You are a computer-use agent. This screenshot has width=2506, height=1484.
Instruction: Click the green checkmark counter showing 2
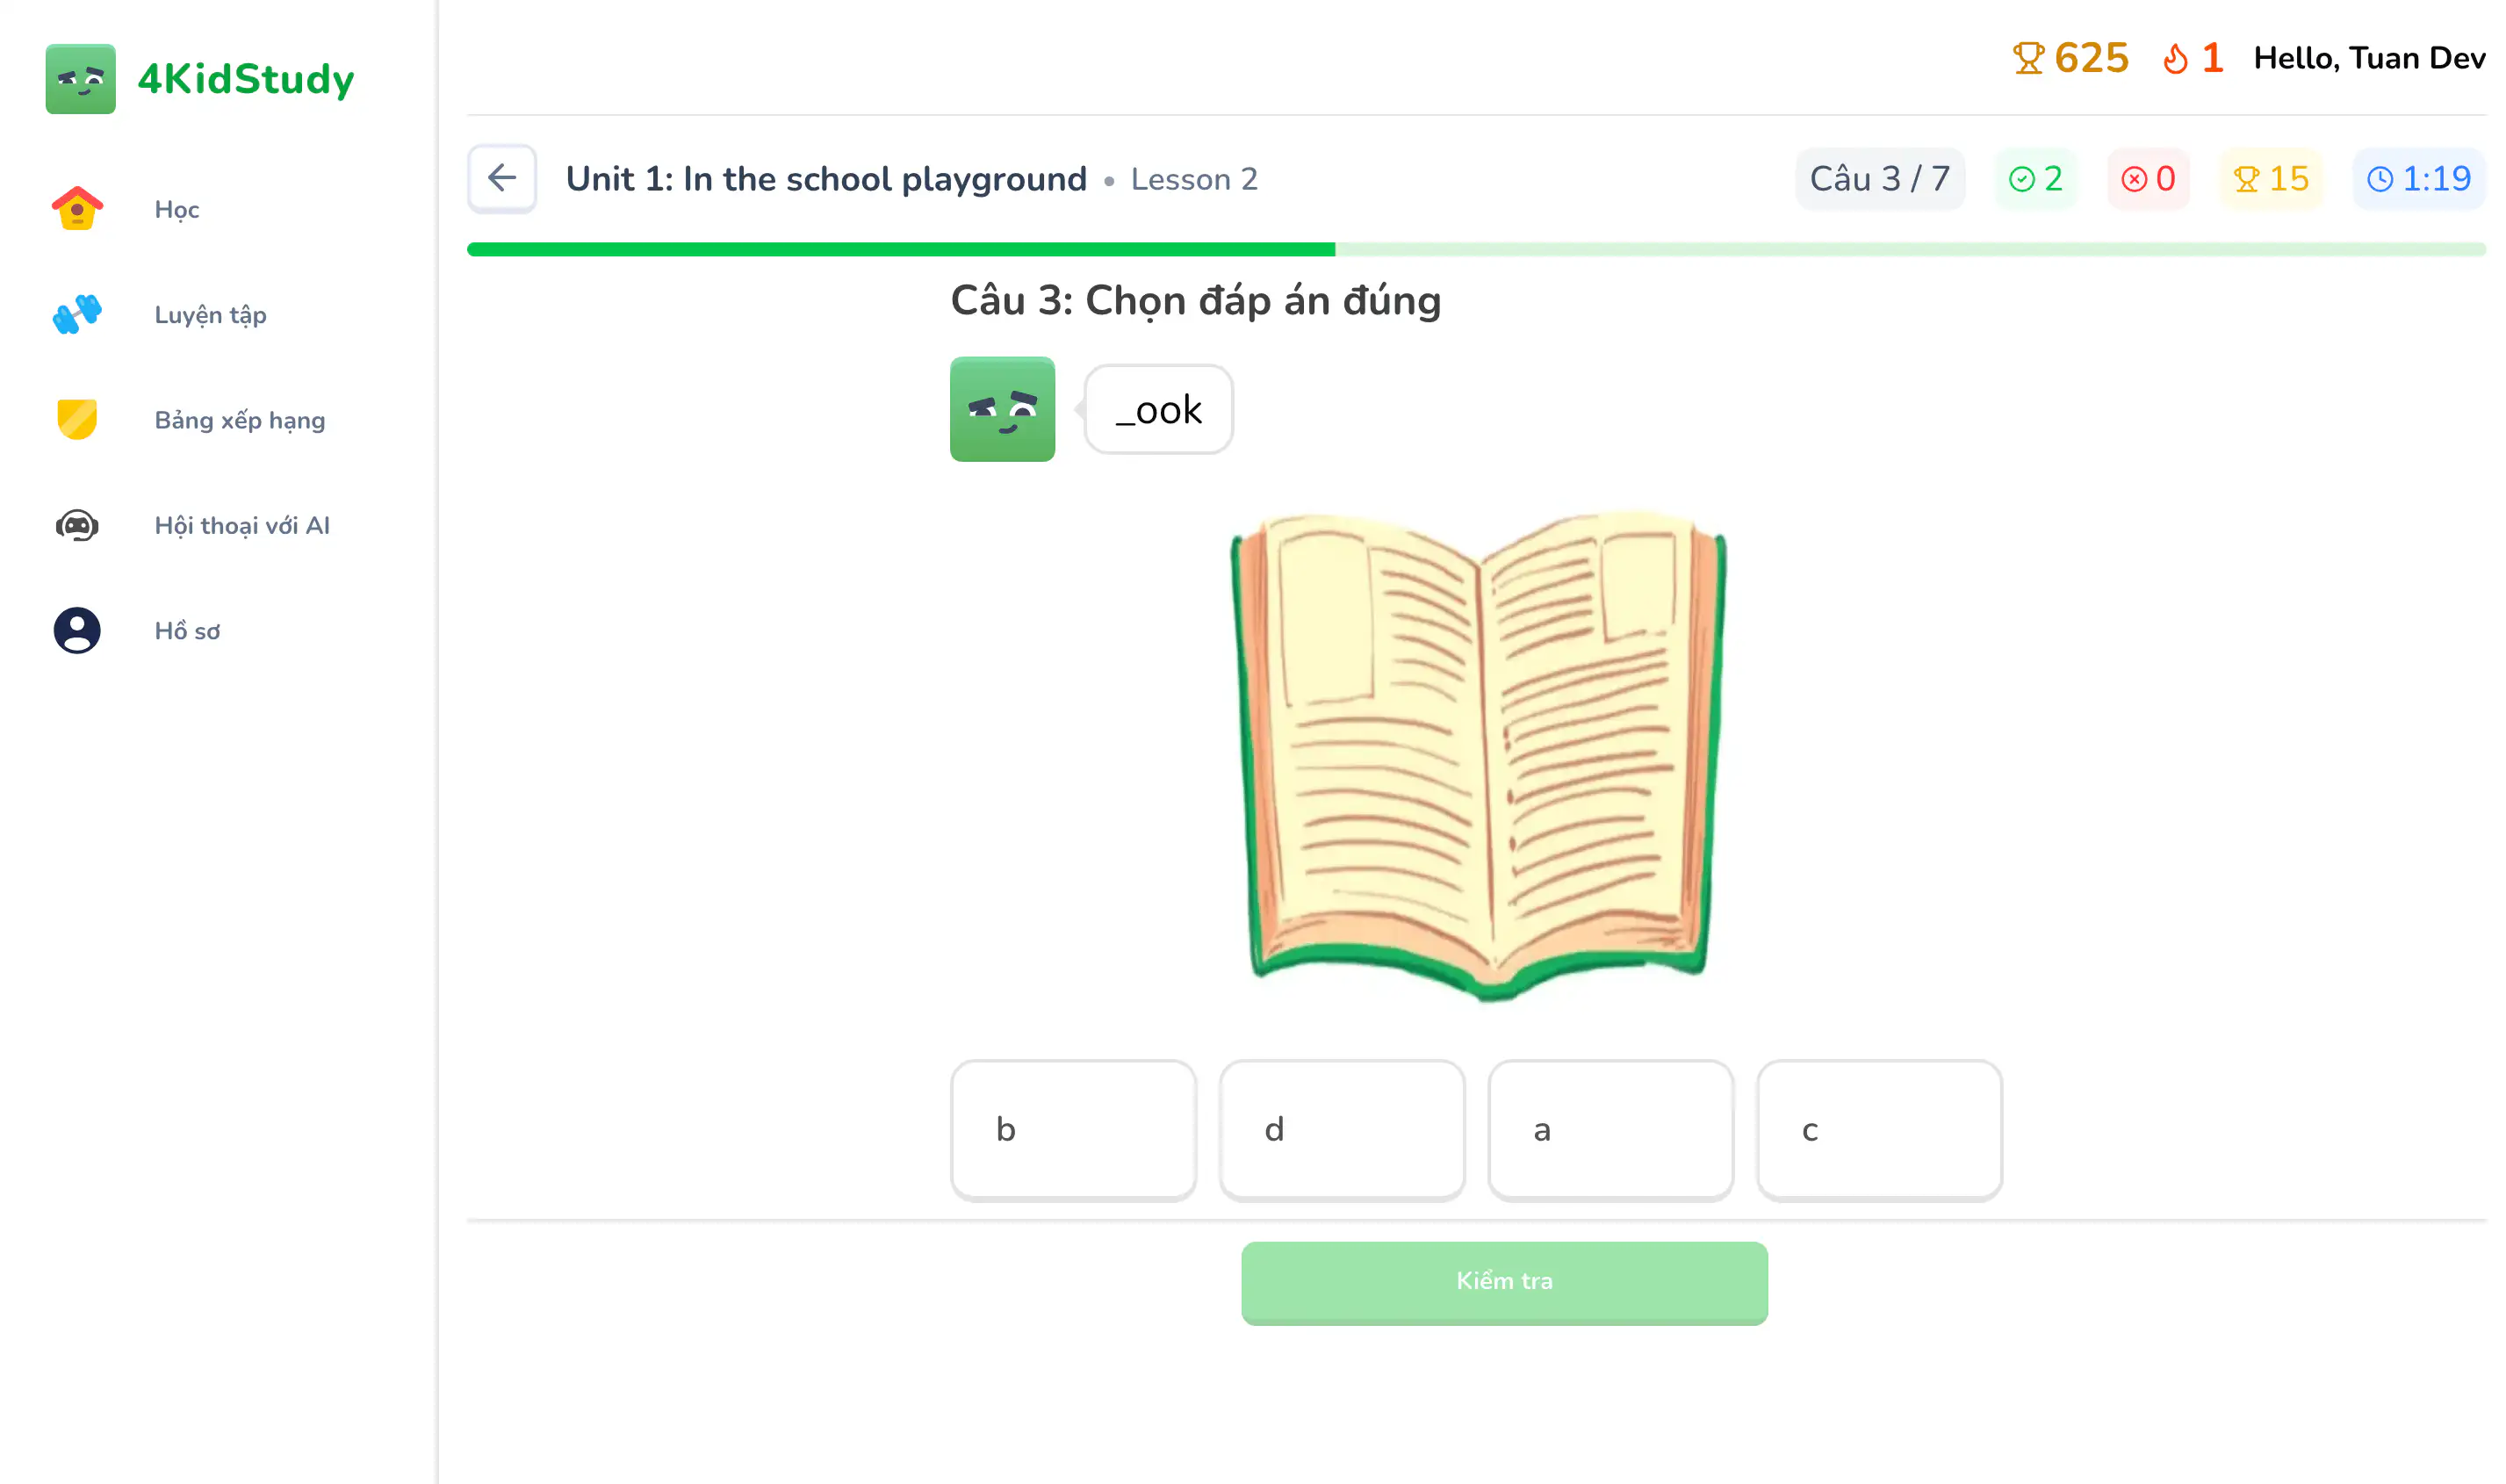click(2035, 178)
